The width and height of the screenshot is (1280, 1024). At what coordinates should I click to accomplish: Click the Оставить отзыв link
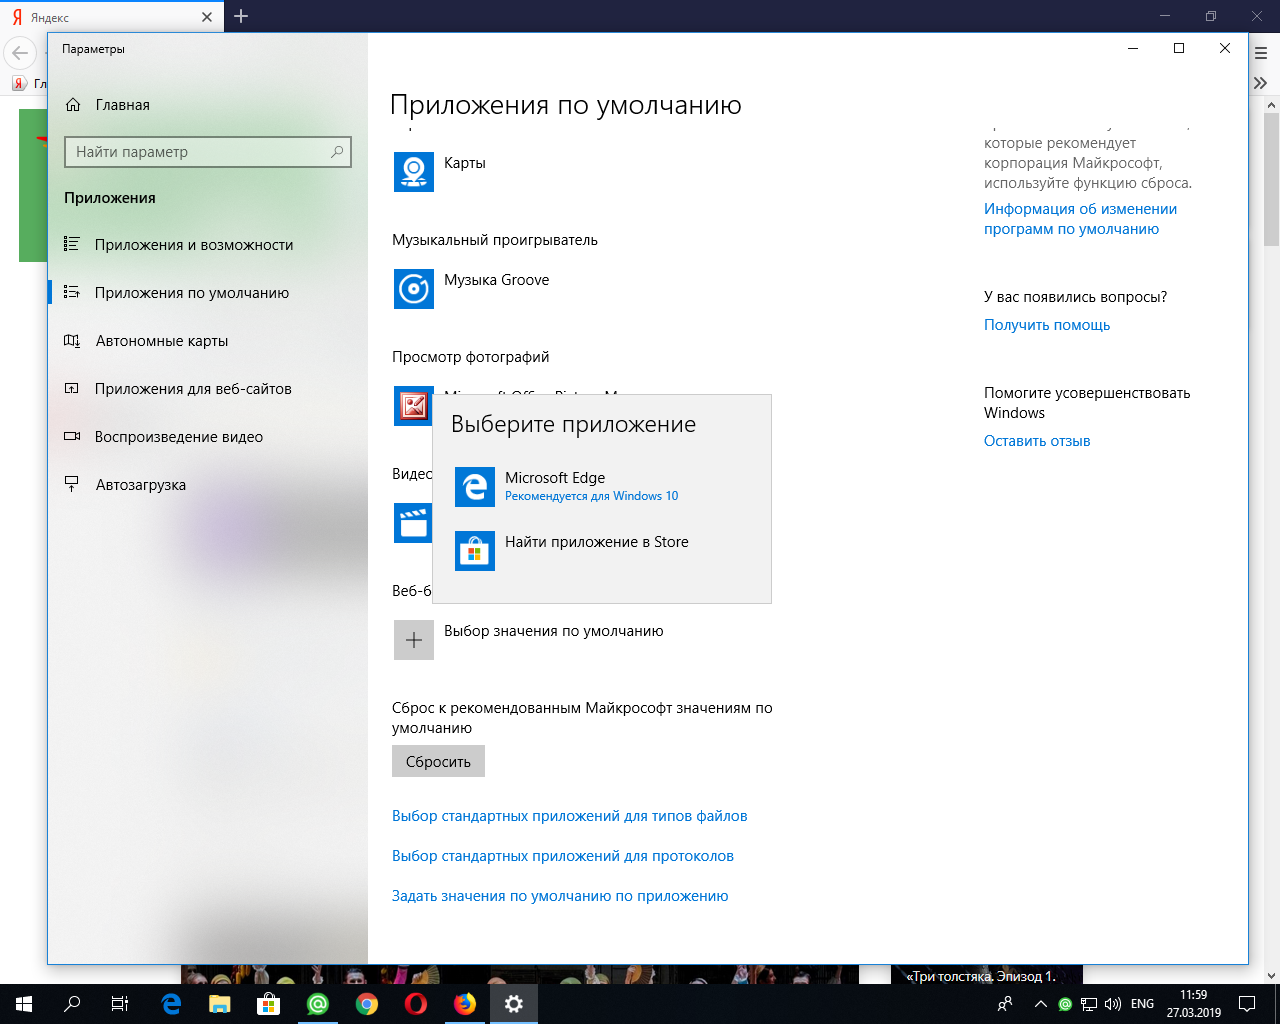point(1037,441)
